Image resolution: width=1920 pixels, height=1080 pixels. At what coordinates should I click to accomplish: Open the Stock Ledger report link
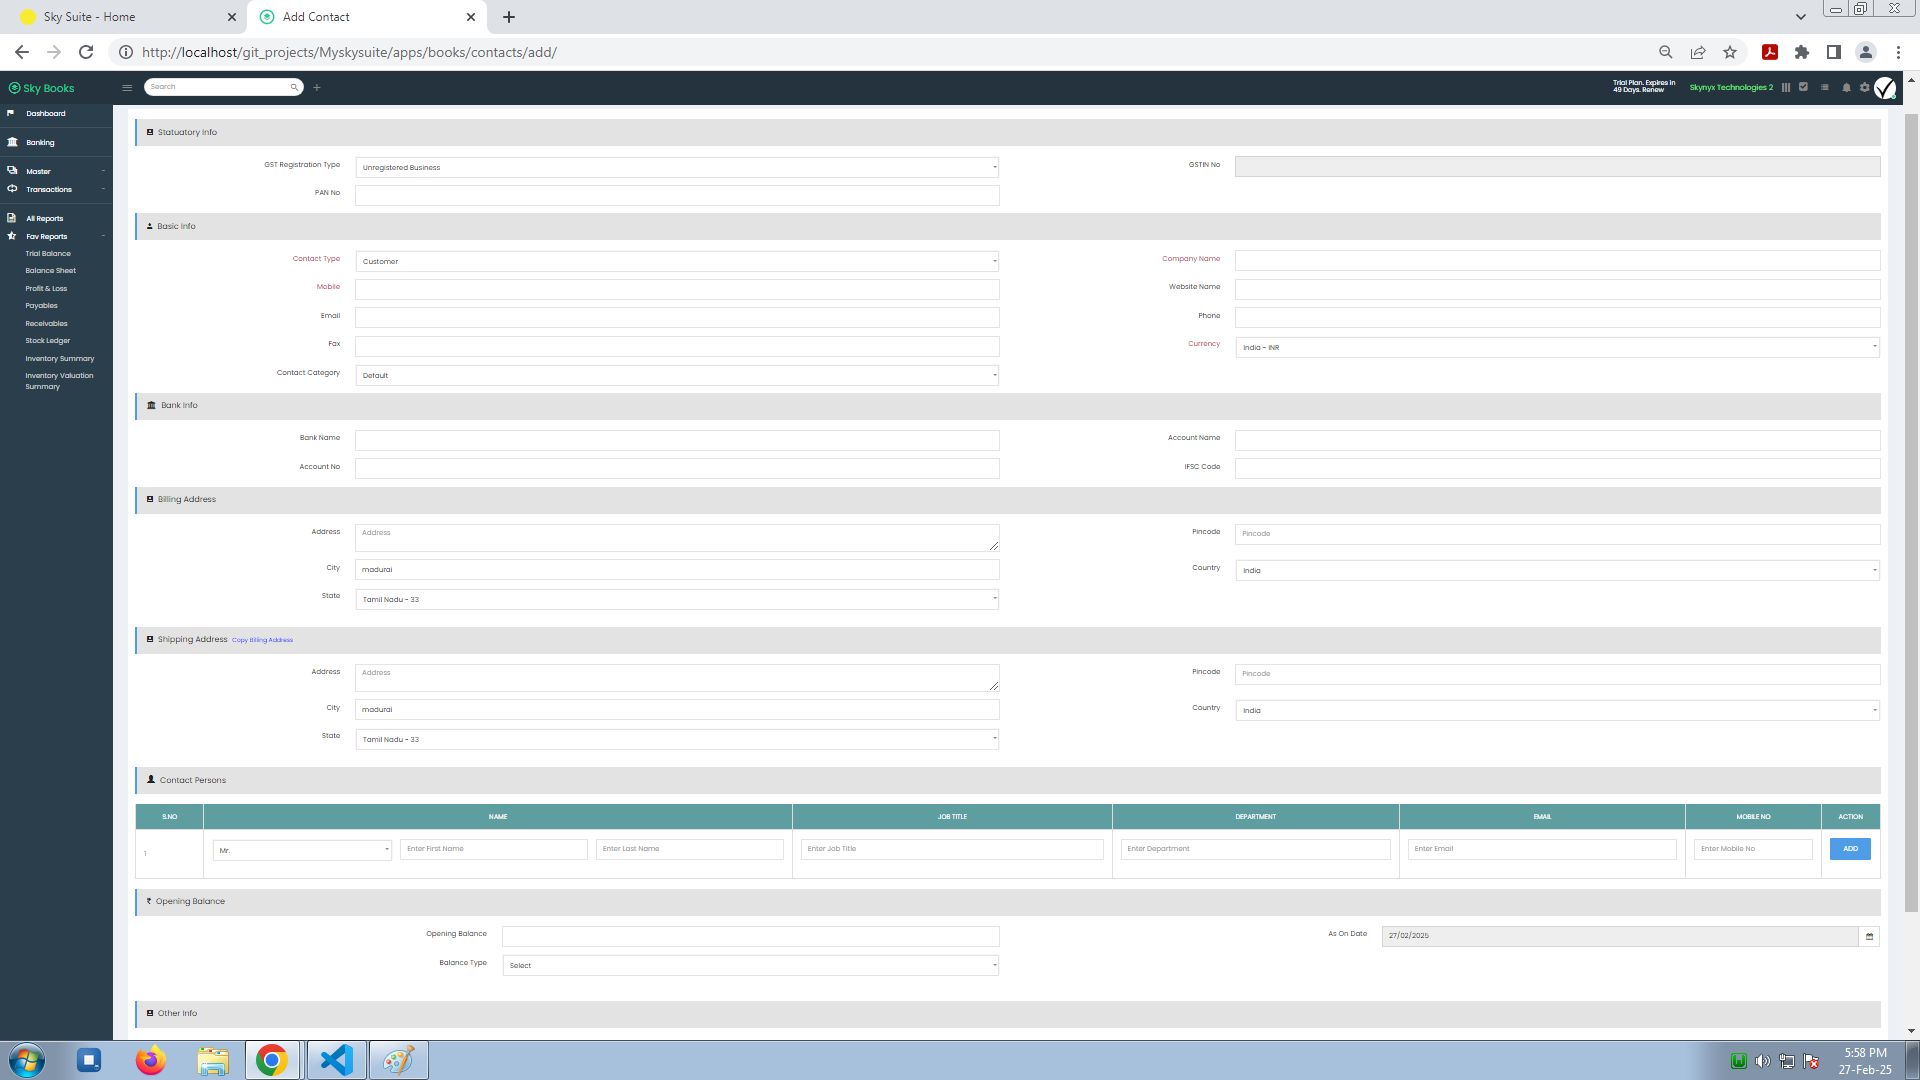pyautogui.click(x=48, y=340)
